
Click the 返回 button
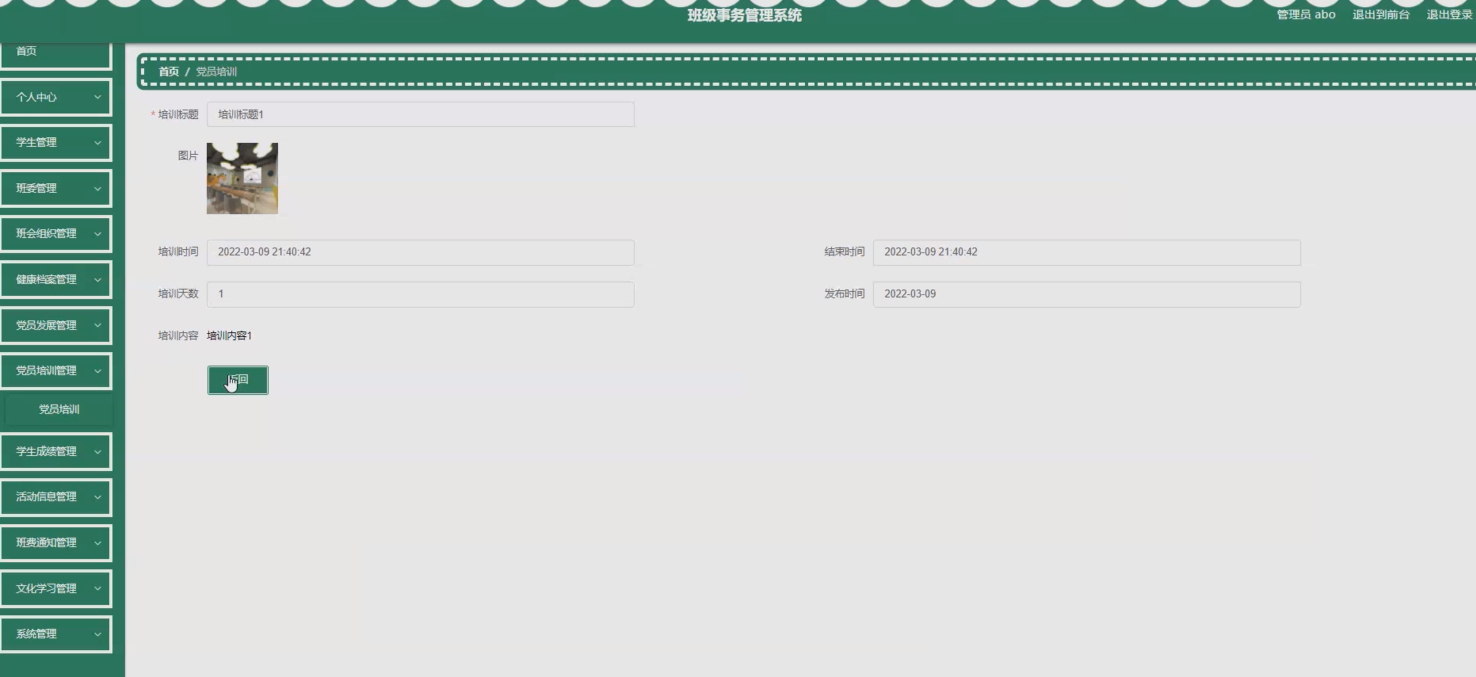[x=238, y=380]
